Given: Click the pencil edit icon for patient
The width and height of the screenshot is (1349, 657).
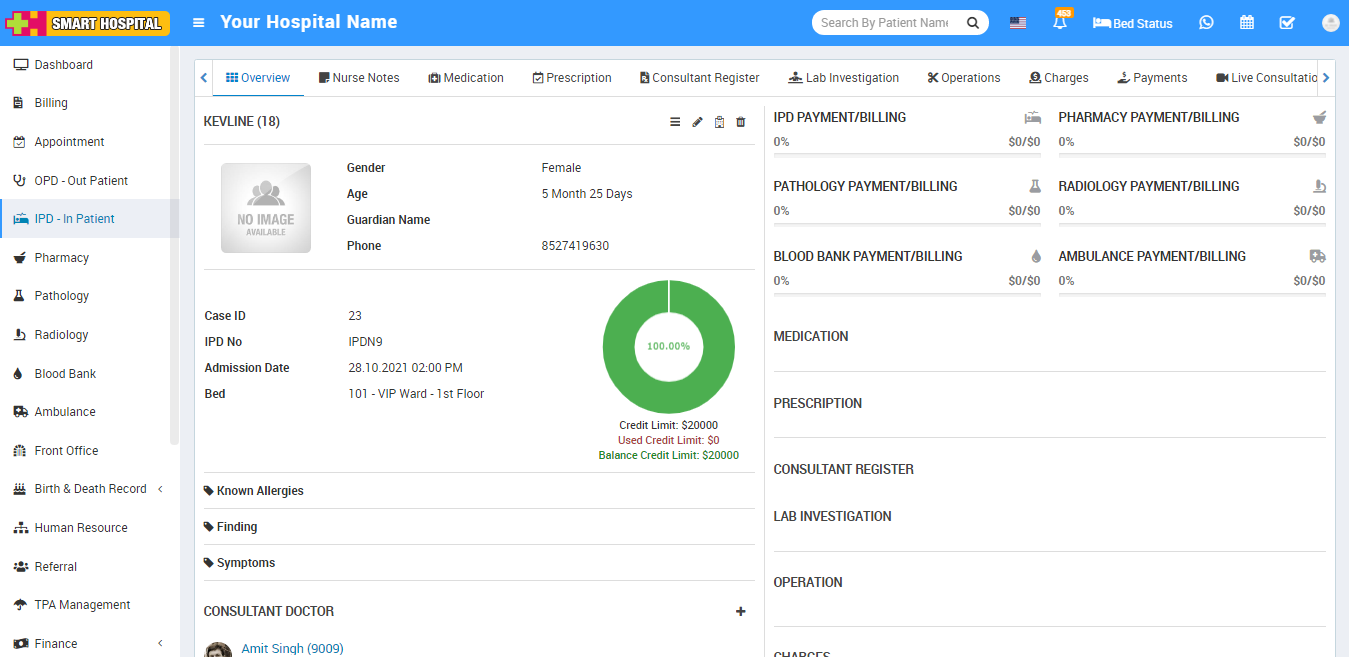Looking at the screenshot, I should tap(697, 122).
